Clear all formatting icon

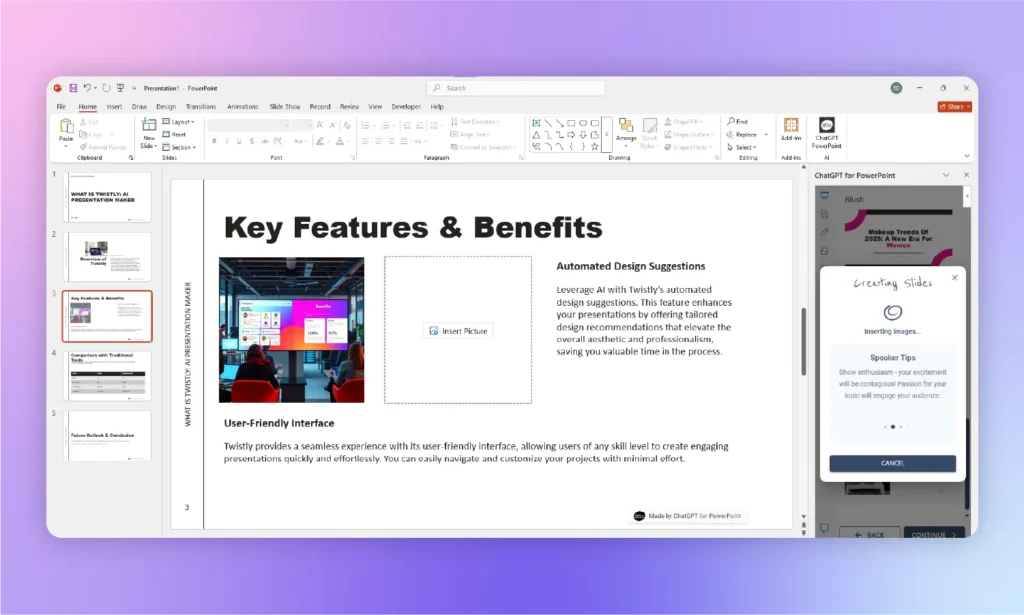(x=347, y=125)
